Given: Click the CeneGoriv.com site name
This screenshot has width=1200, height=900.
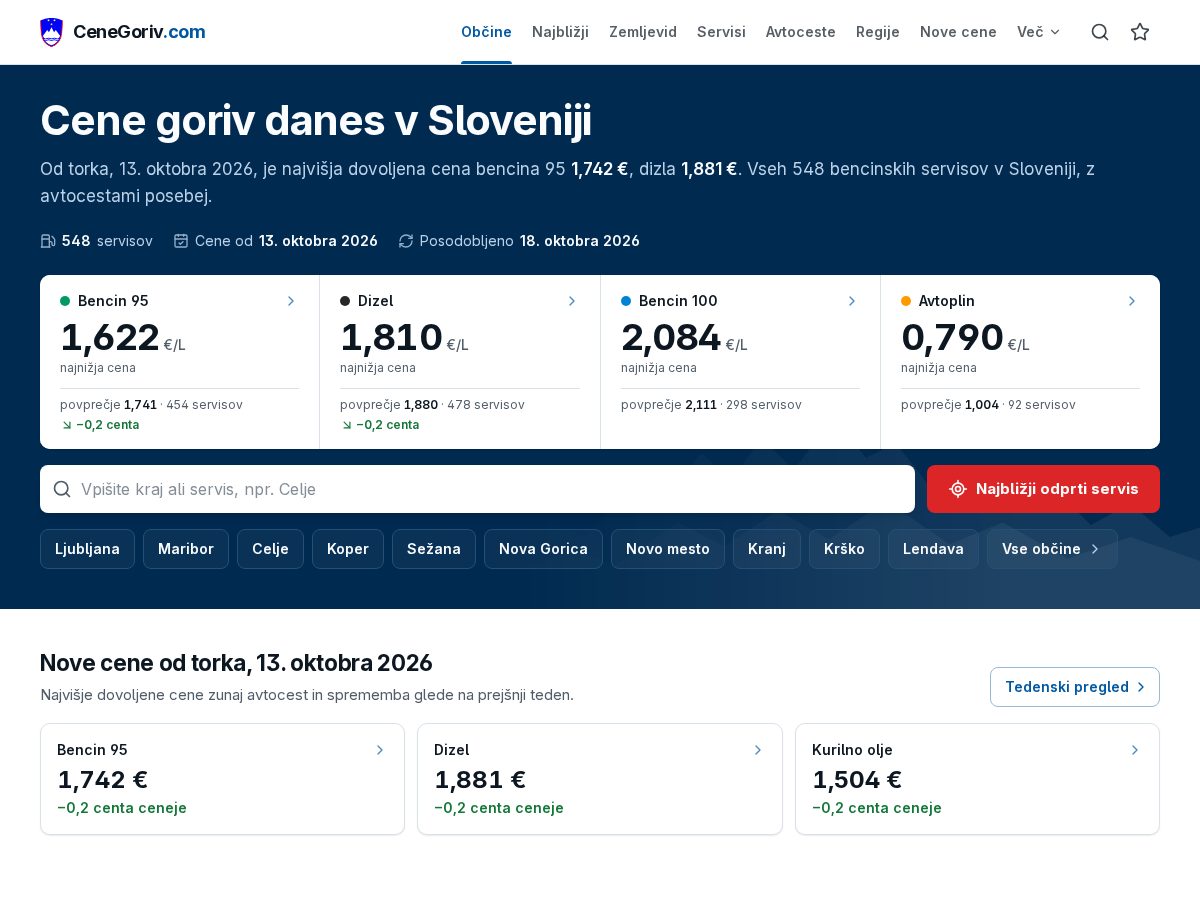Looking at the screenshot, I should 139,32.
